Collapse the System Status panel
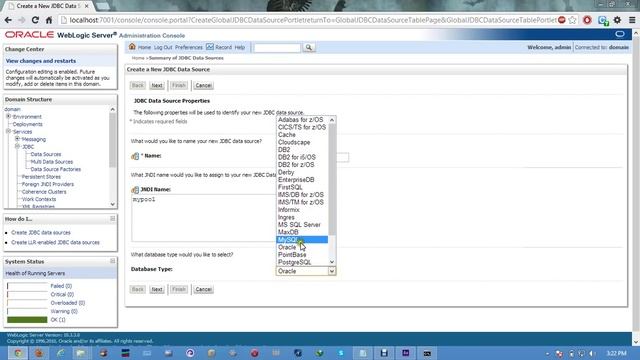Viewport: 640px width, 360px height. pyautogui.click(x=113, y=261)
